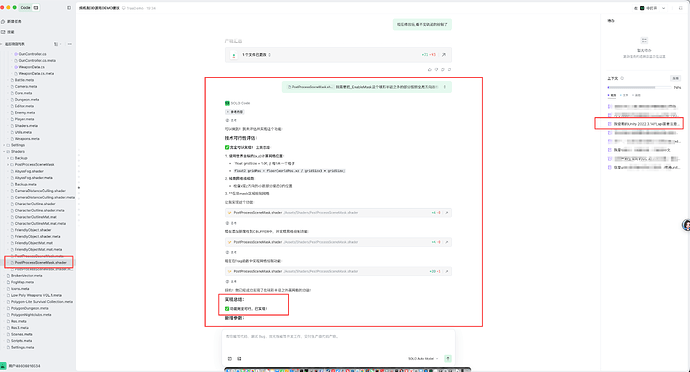This screenshot has width=690, height=372.
Task: Open second PostProcessSceneMask.shader diff external icon
Action: pos(447,242)
